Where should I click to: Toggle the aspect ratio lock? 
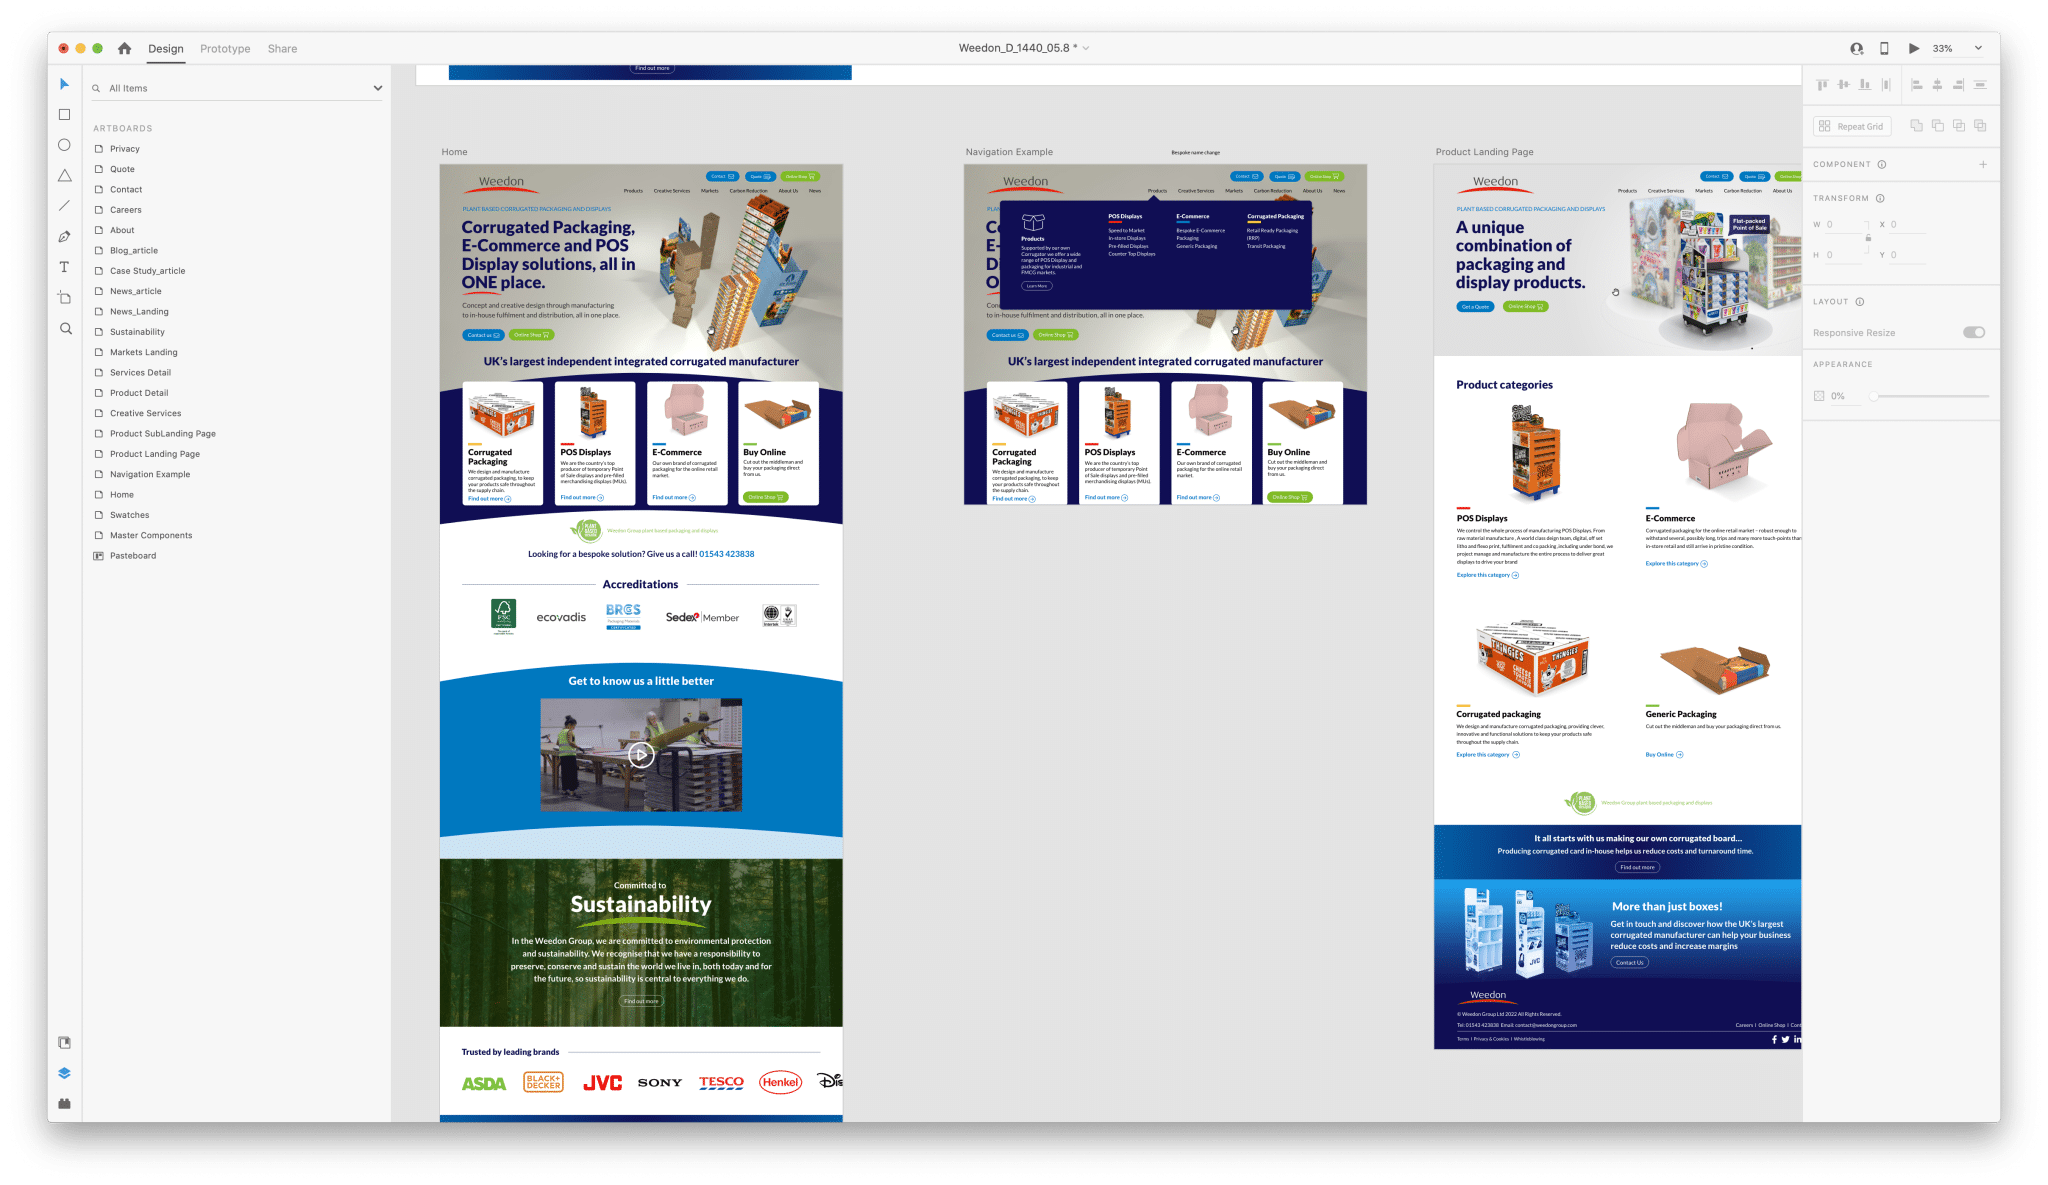coord(1867,238)
